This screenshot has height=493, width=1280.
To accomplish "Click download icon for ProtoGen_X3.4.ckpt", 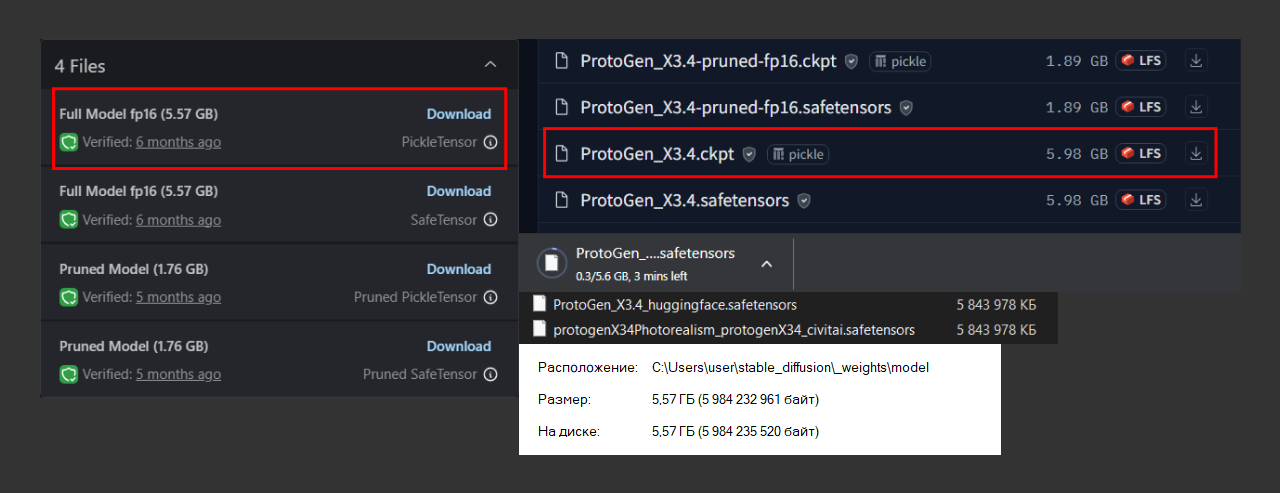I will click(x=1195, y=154).
